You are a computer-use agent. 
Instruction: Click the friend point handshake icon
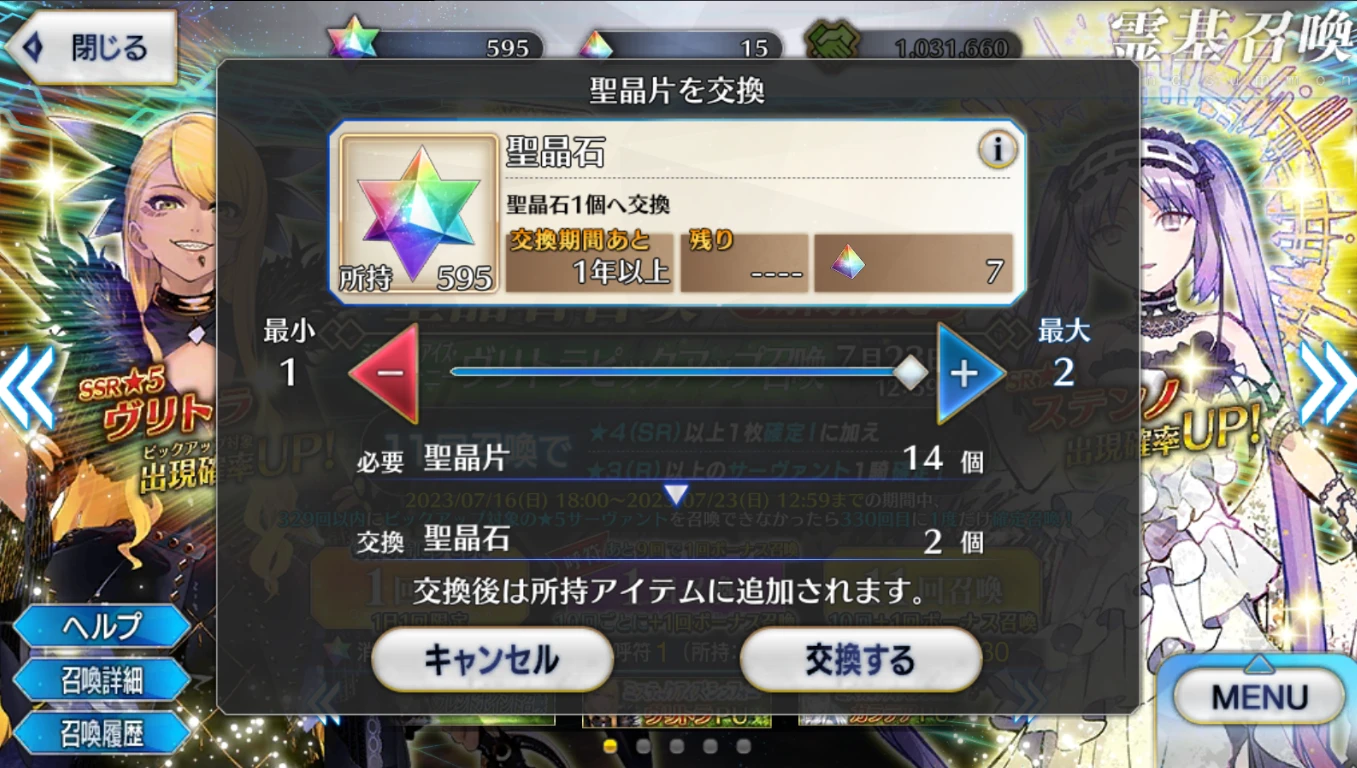click(832, 44)
